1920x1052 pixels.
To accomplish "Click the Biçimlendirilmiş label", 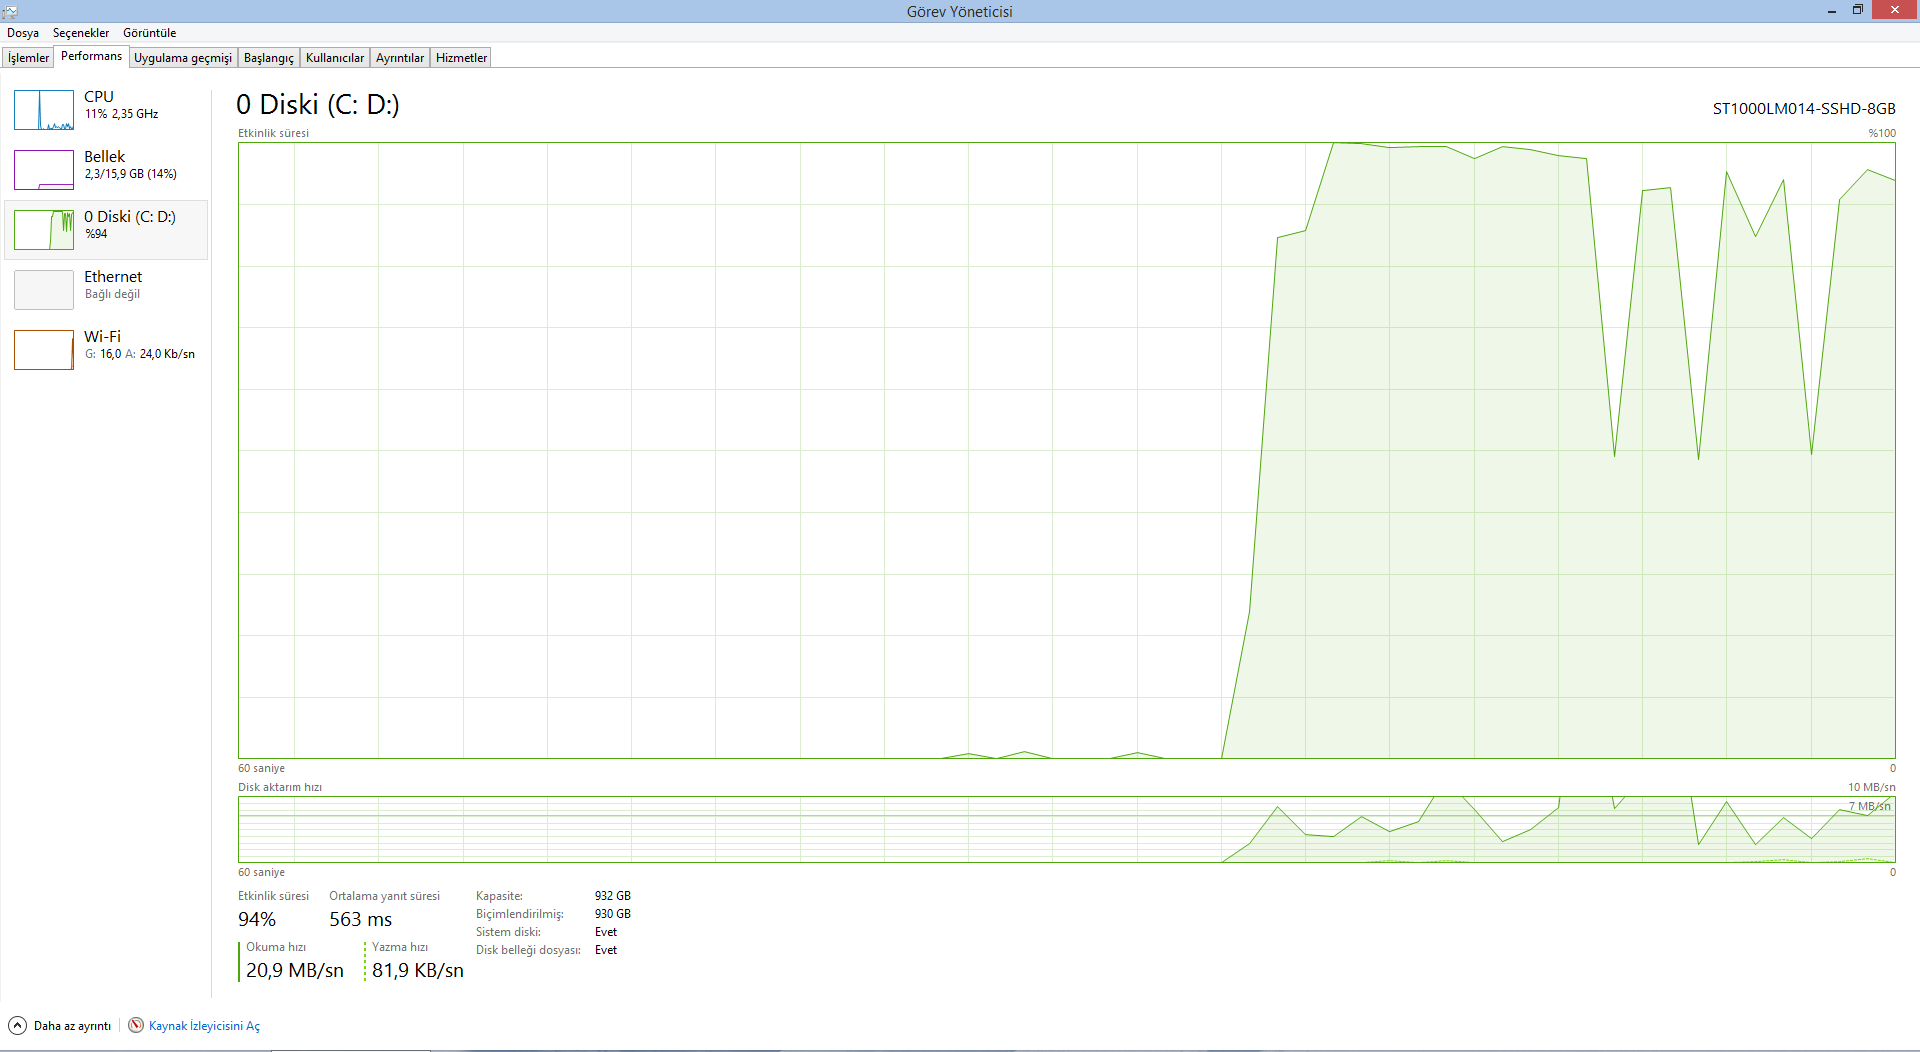I will tap(519, 914).
